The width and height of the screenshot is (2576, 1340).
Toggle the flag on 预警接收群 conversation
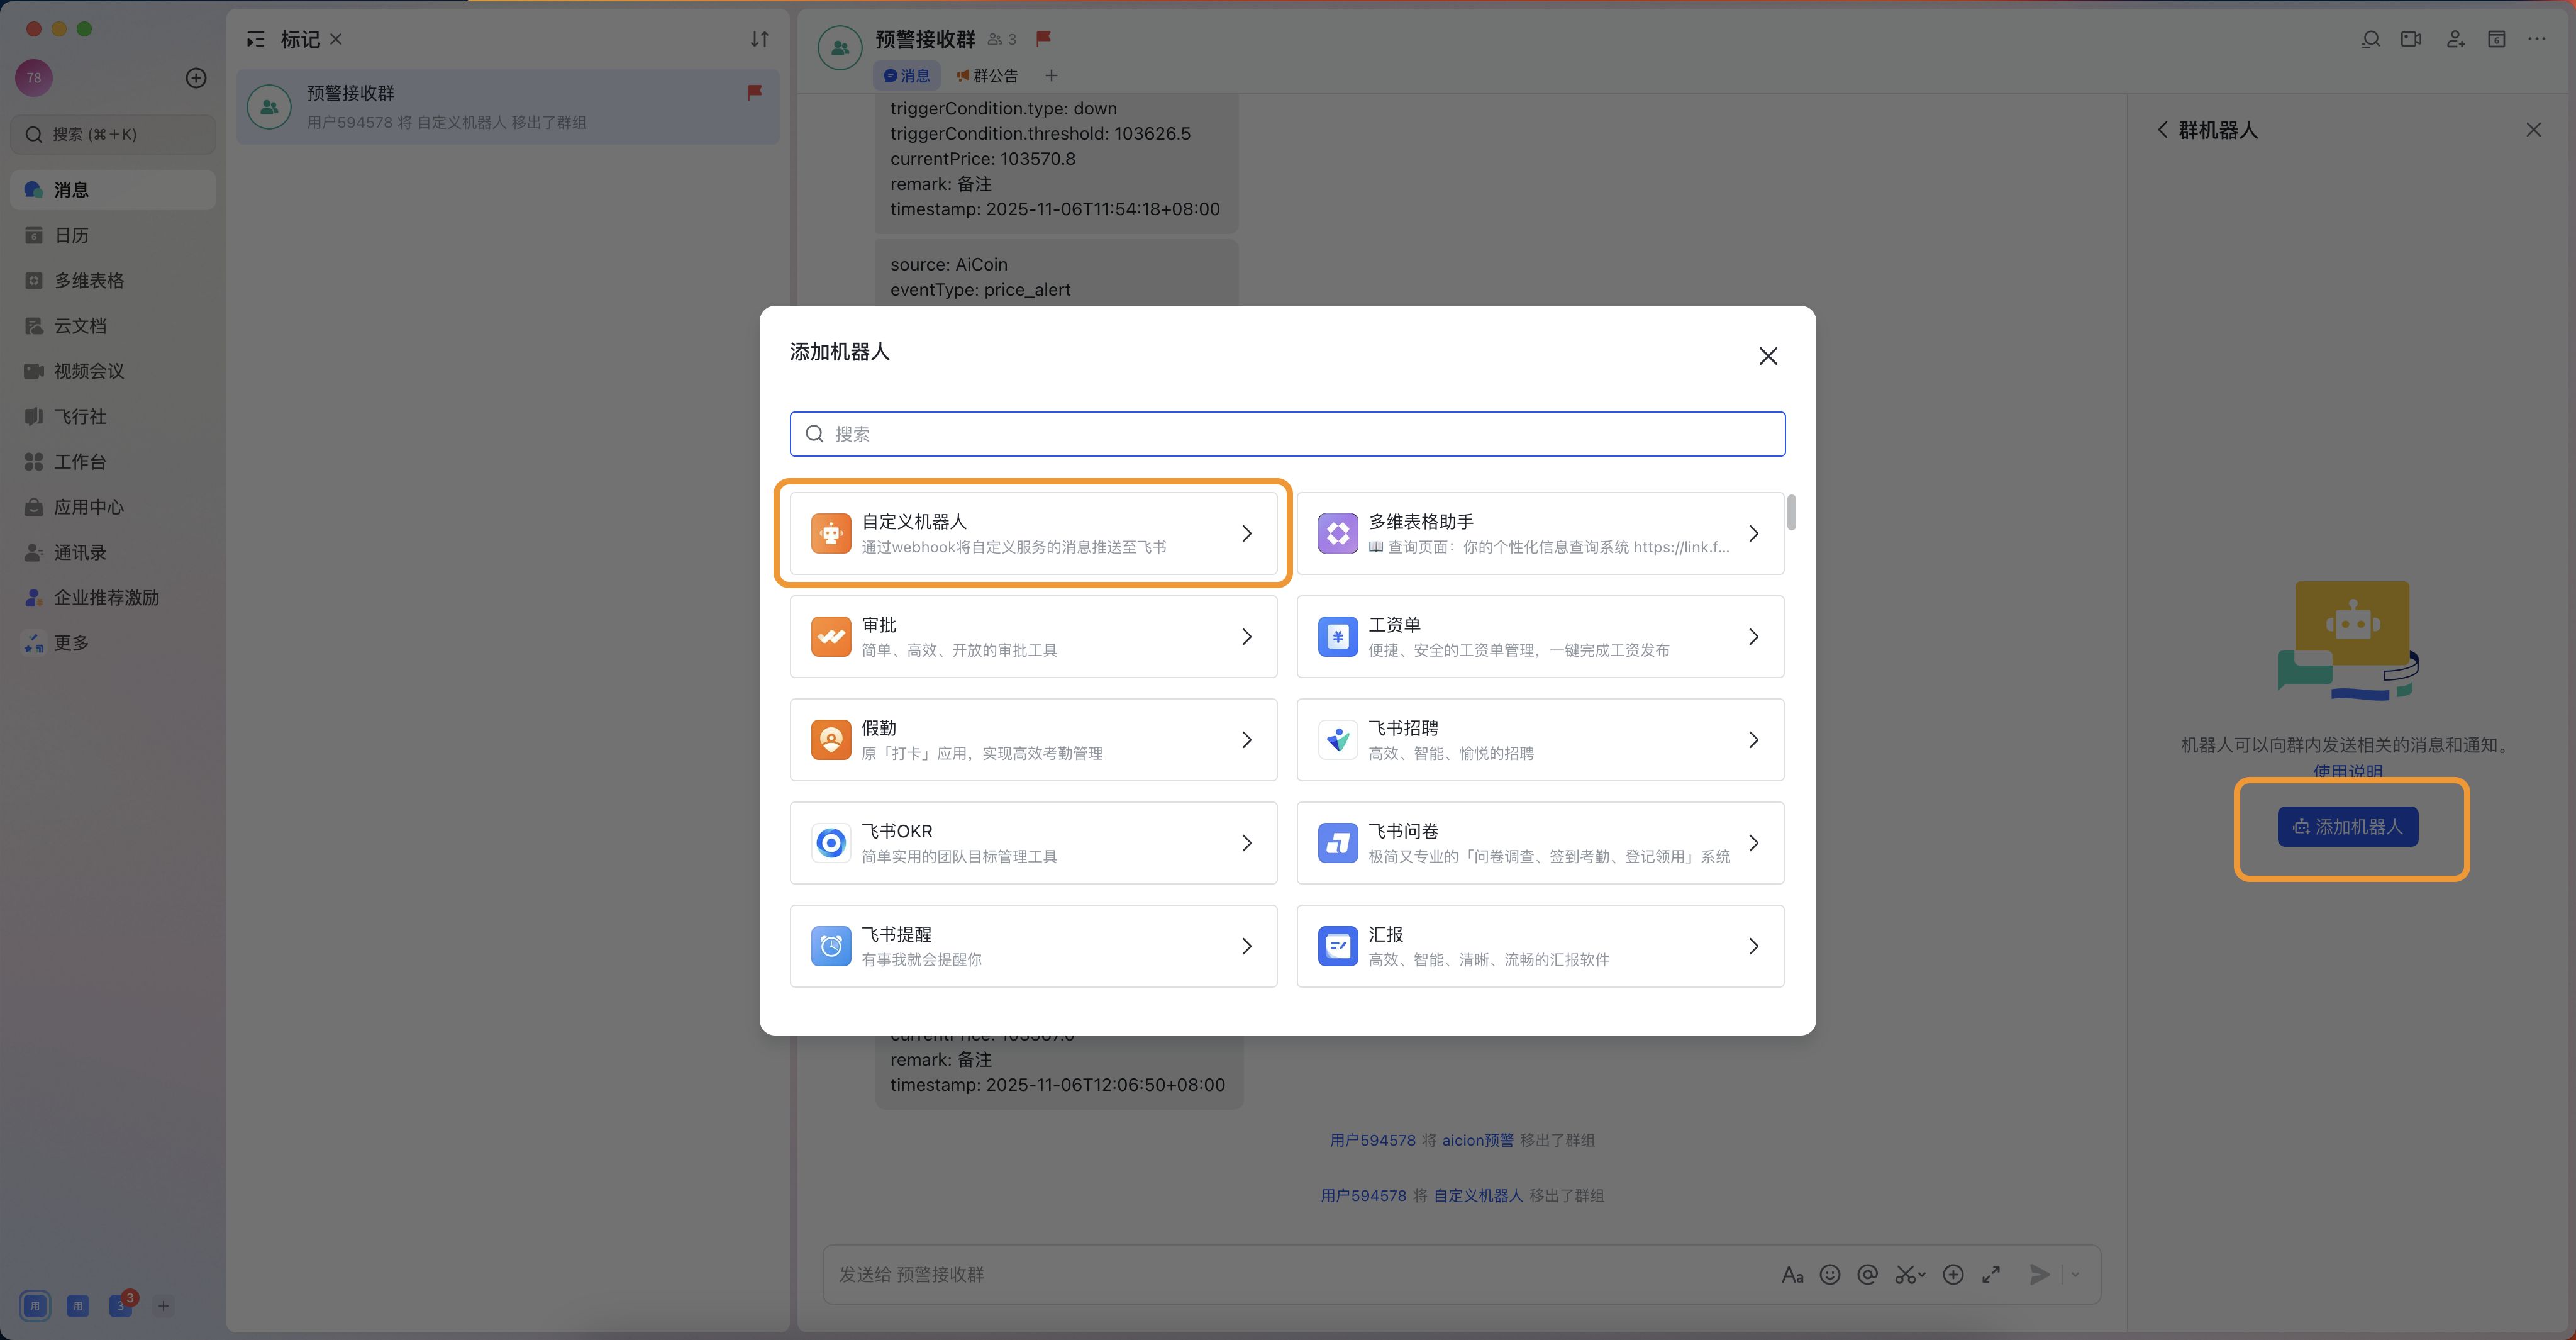(x=755, y=92)
